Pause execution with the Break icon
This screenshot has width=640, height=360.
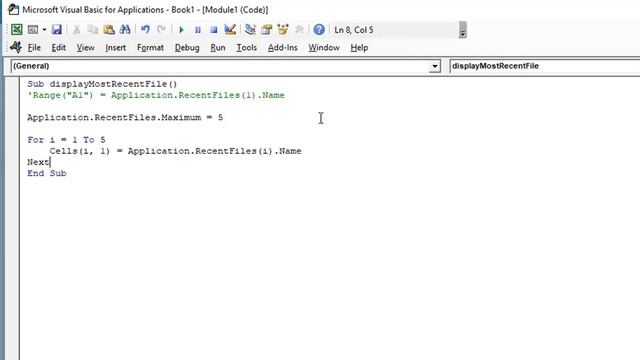pyautogui.click(x=198, y=30)
